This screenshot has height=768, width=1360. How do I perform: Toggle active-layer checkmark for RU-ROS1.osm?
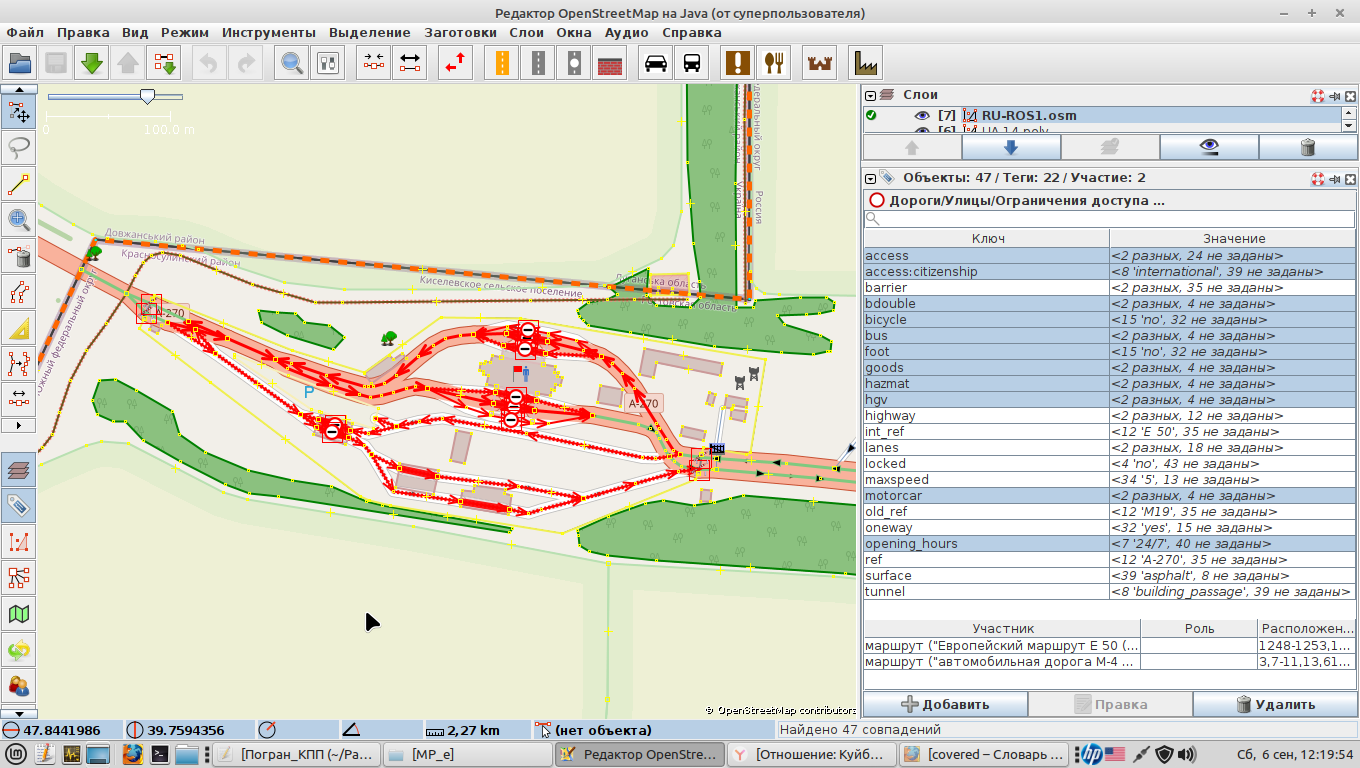pos(871,115)
